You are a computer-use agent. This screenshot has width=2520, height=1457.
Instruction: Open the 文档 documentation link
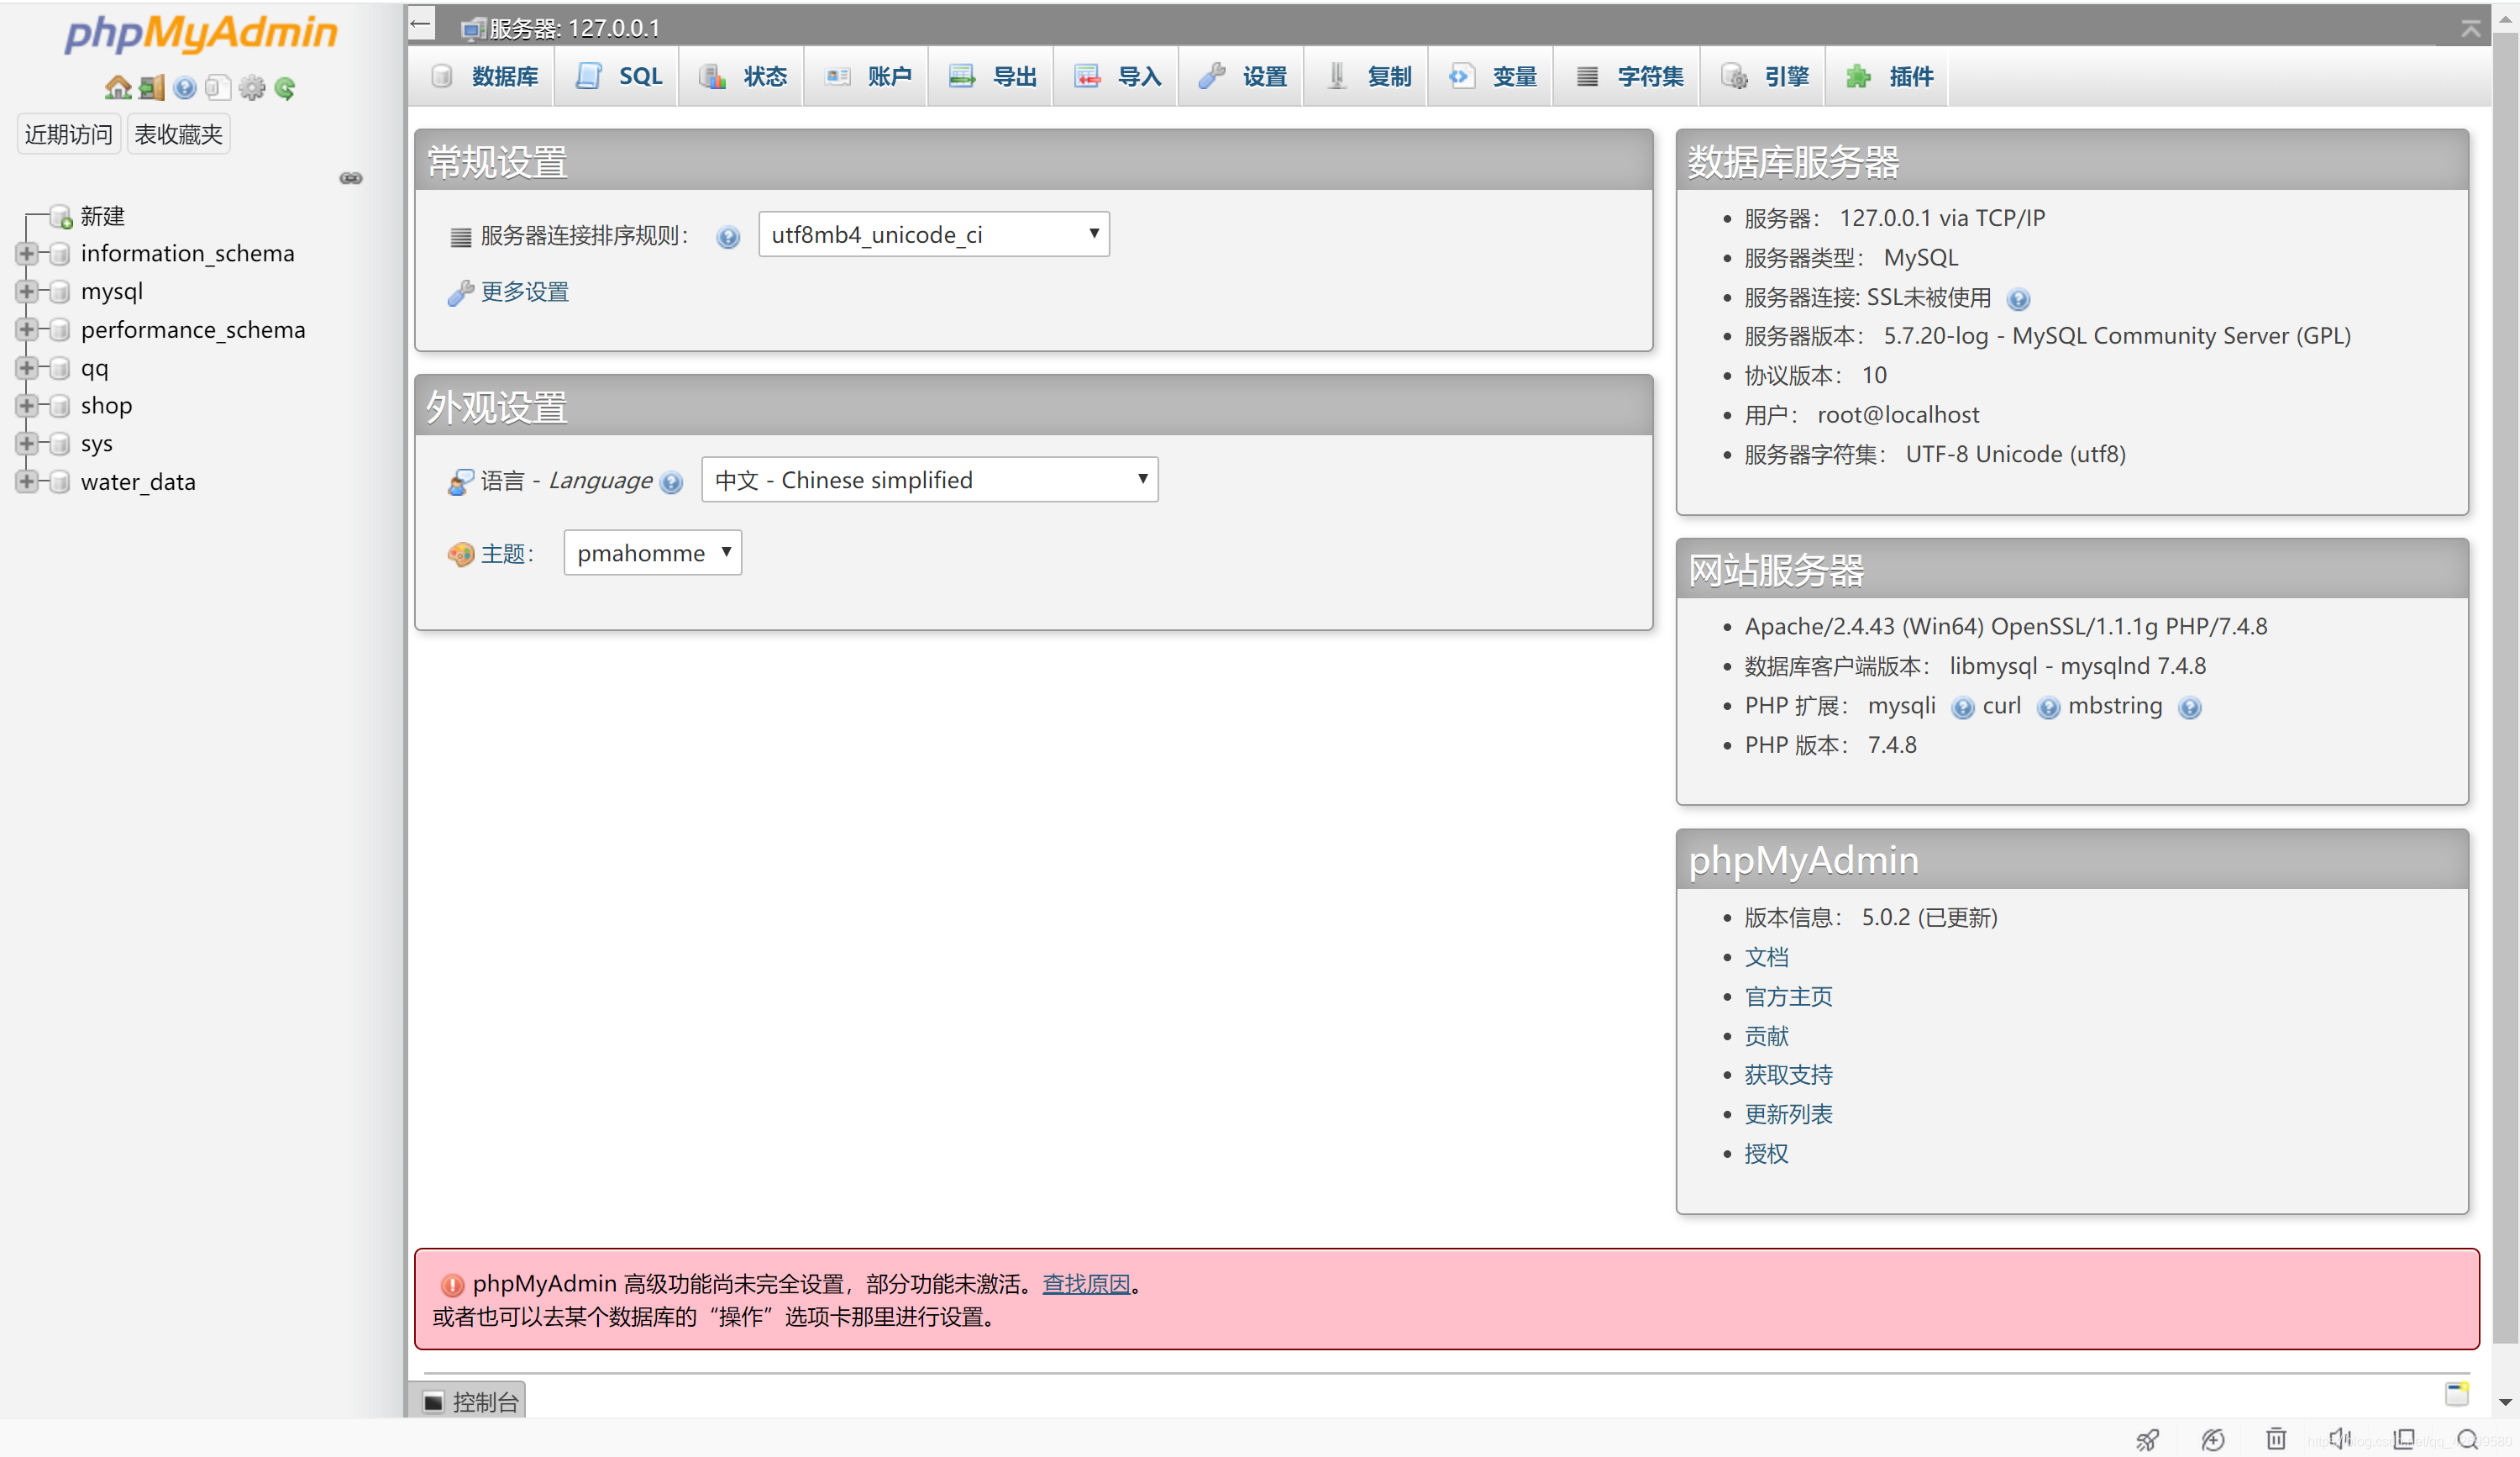click(x=1766, y=957)
